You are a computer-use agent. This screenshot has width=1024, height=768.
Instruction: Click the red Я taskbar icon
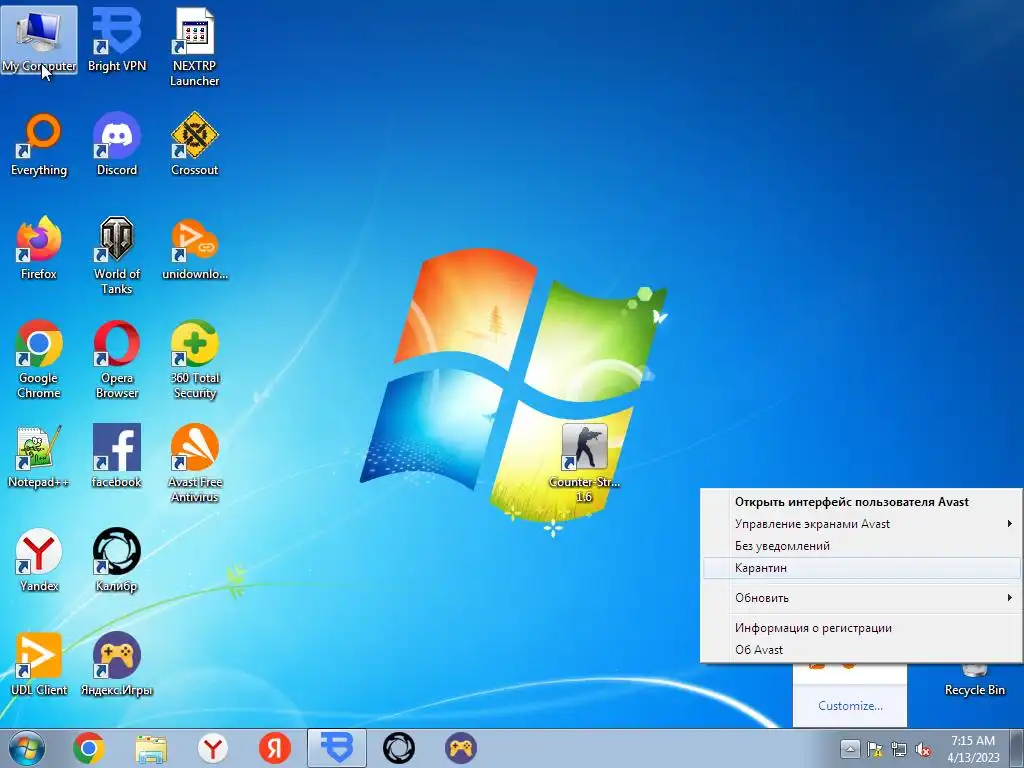[275, 748]
